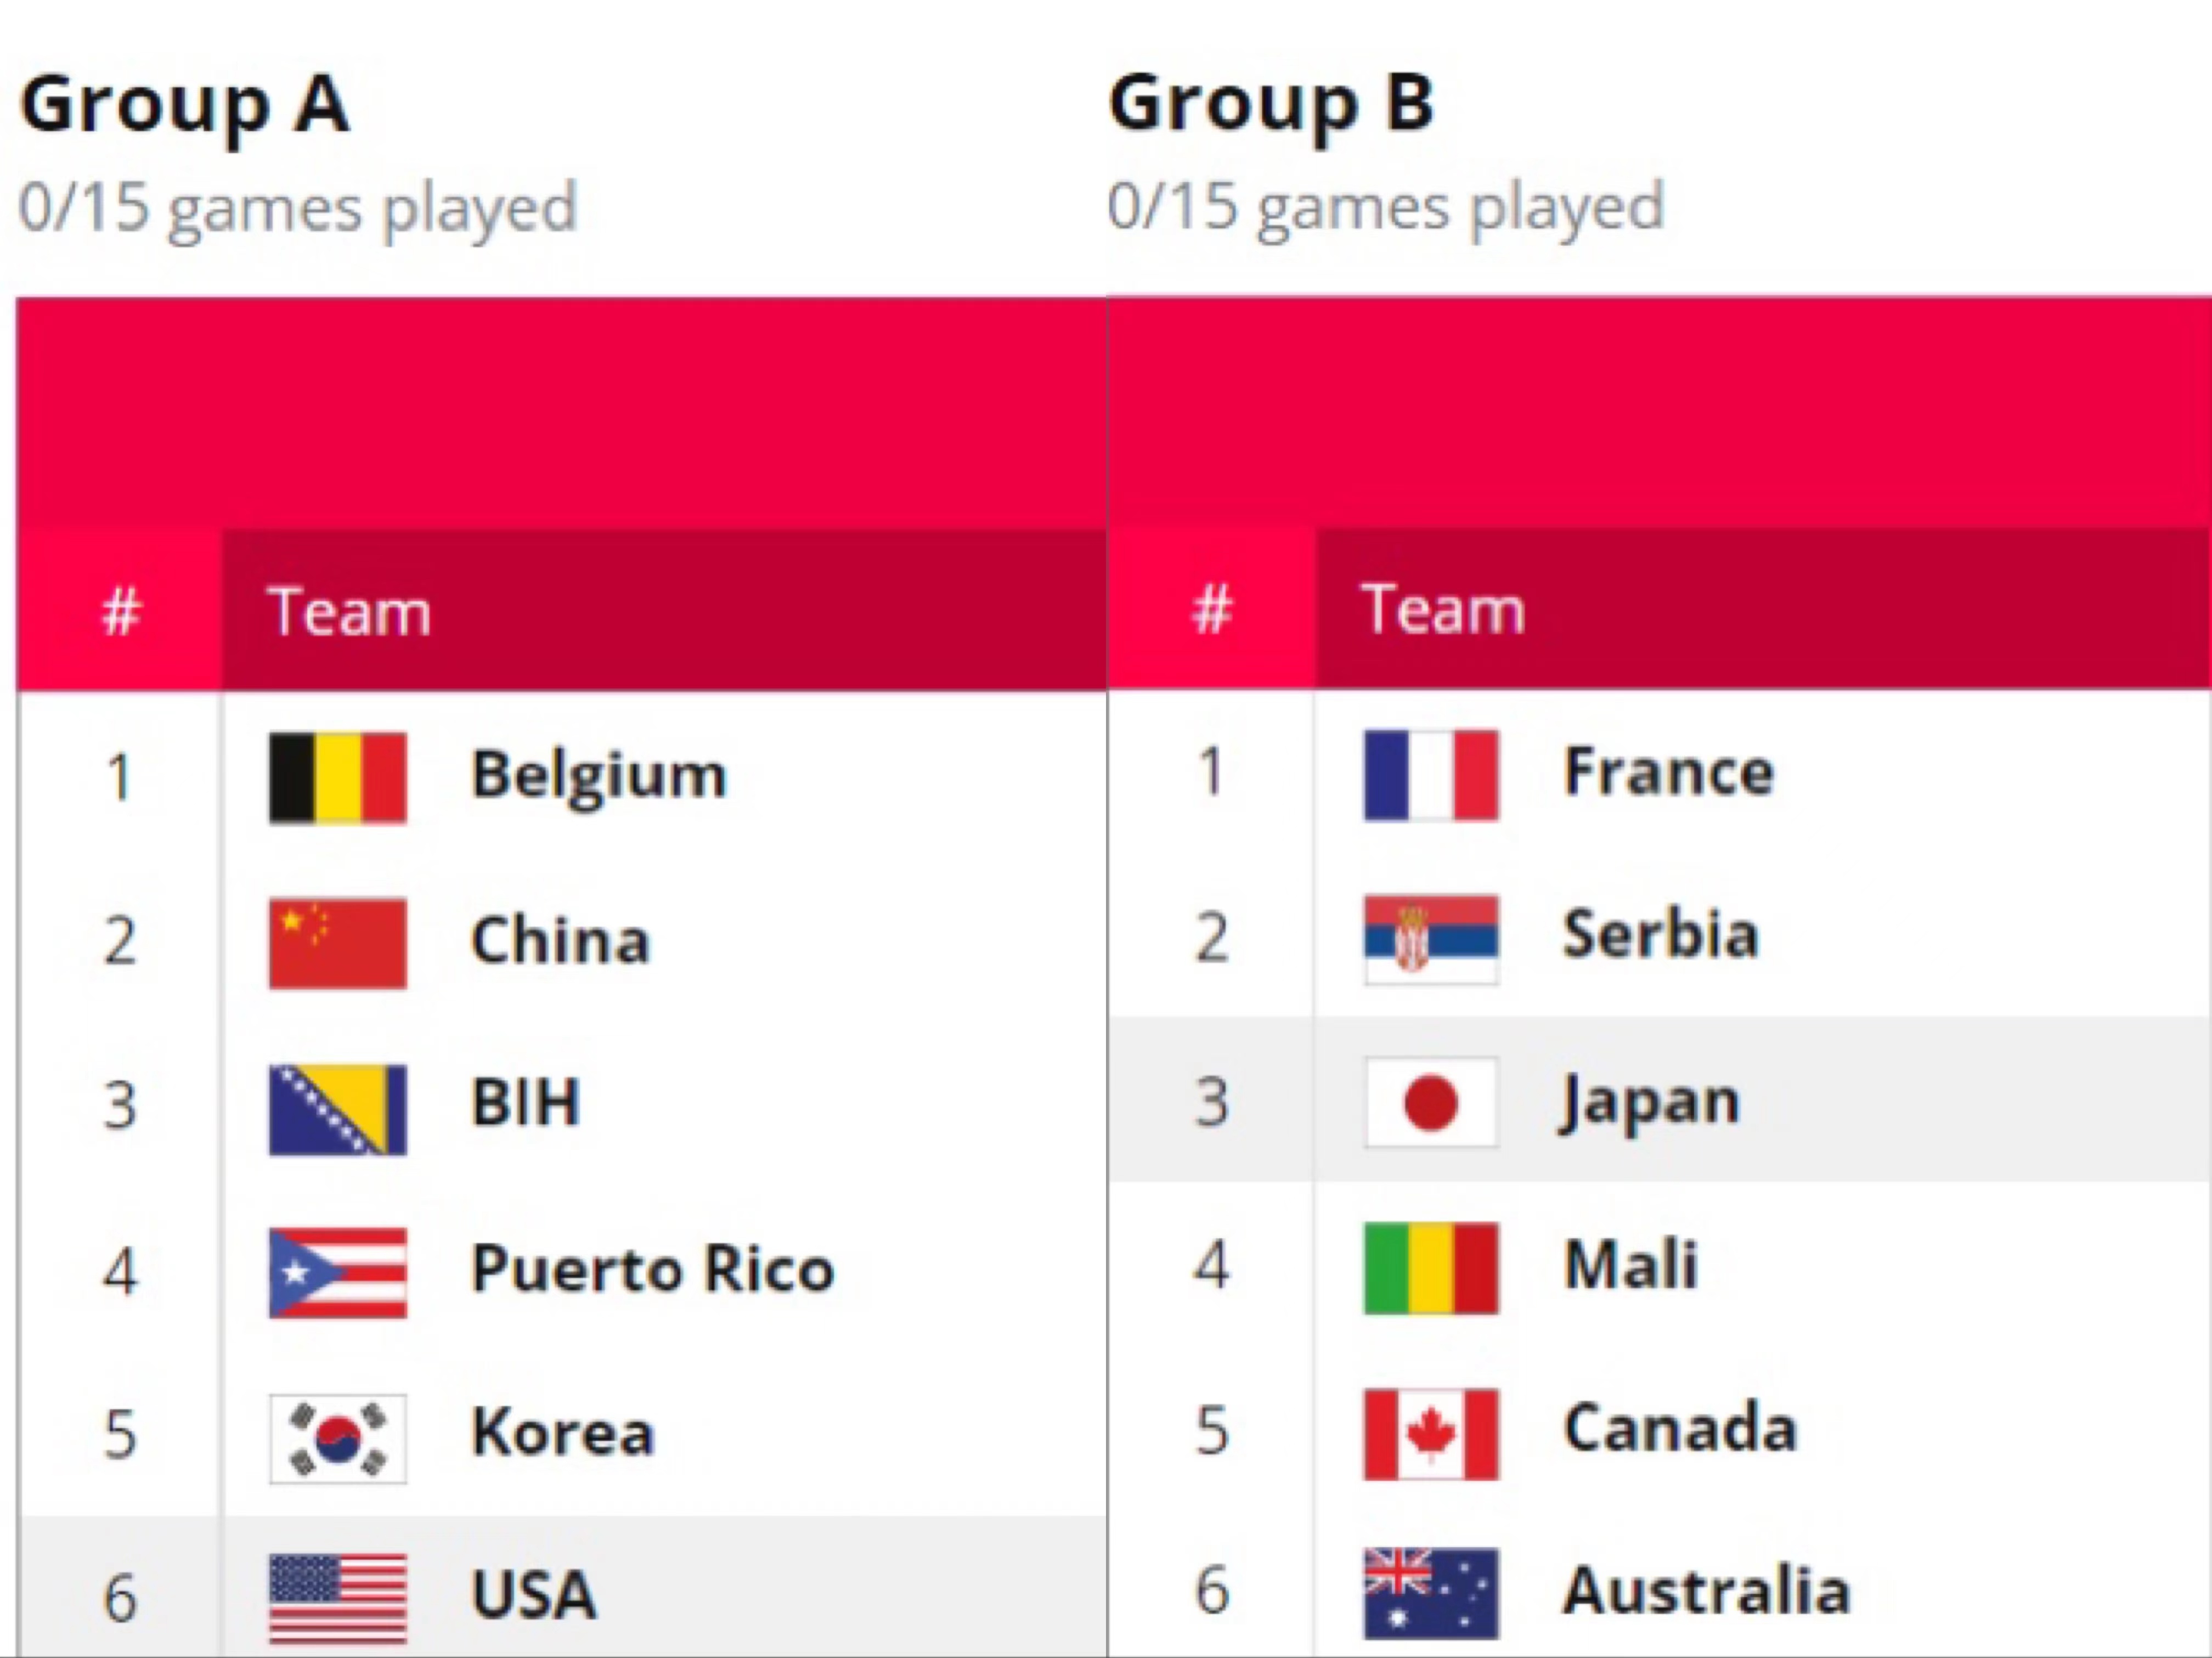The height and width of the screenshot is (1658, 2212).
Task: Click the Korea flag icon
Action: 338,1438
